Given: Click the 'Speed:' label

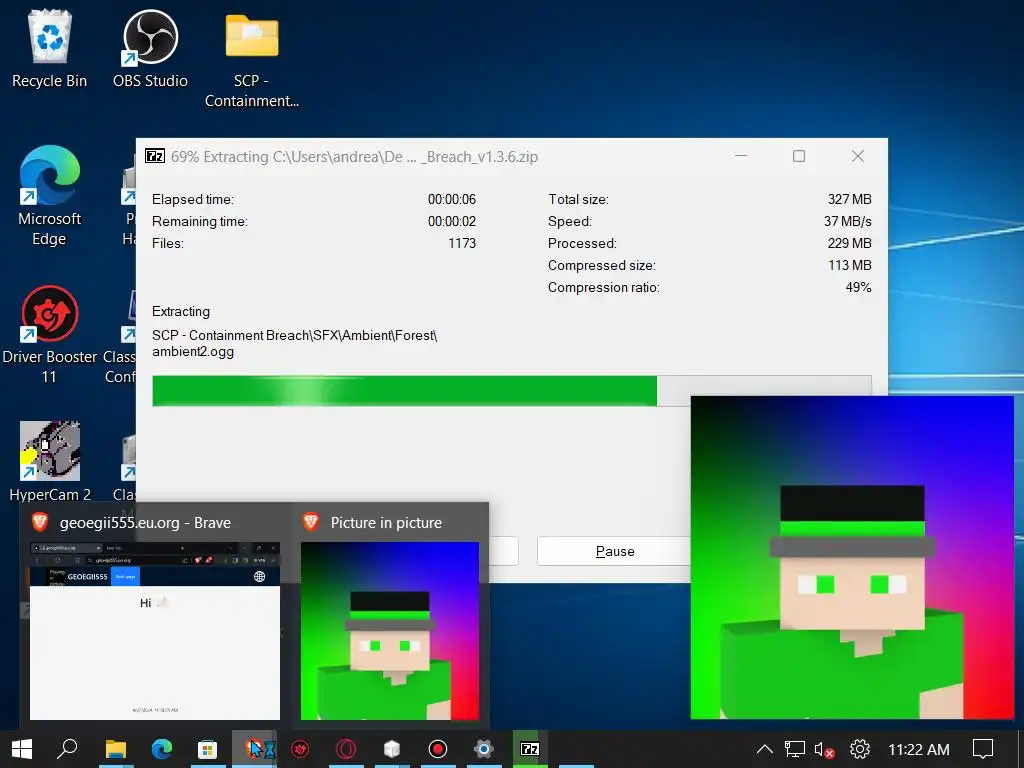Looking at the screenshot, I should click(569, 221).
